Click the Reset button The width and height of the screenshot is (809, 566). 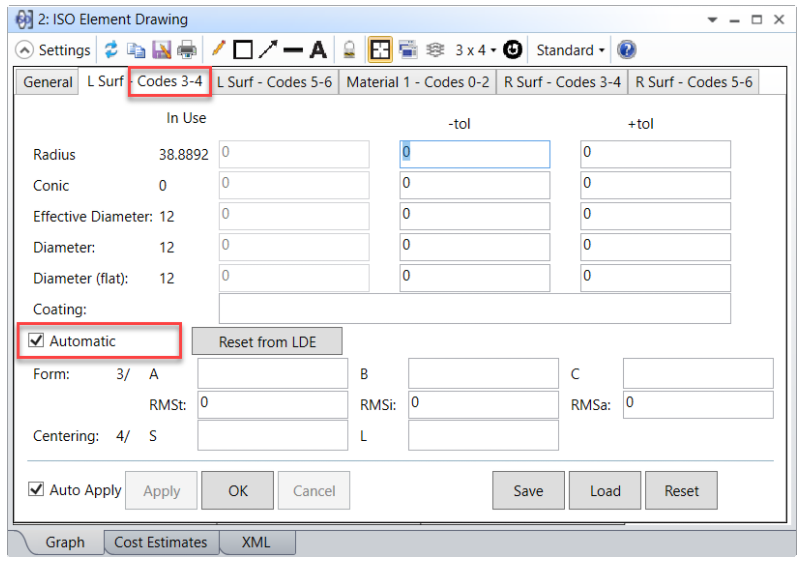tap(682, 490)
